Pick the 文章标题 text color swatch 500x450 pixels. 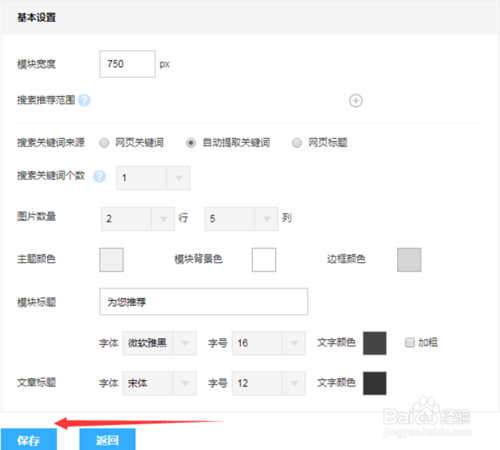click(x=375, y=383)
